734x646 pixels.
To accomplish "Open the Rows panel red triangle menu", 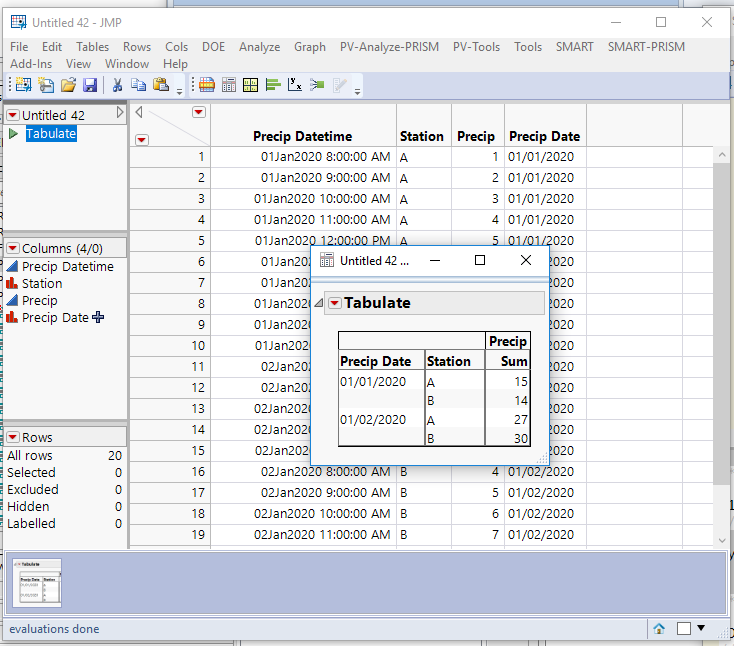I will [13, 437].
